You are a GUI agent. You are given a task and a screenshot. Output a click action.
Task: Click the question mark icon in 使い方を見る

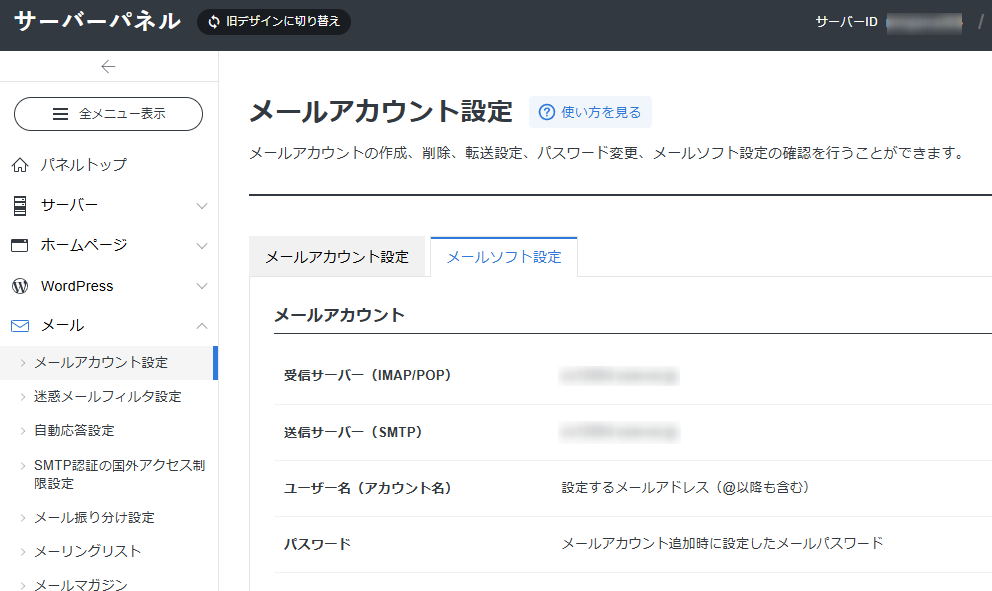[546, 112]
